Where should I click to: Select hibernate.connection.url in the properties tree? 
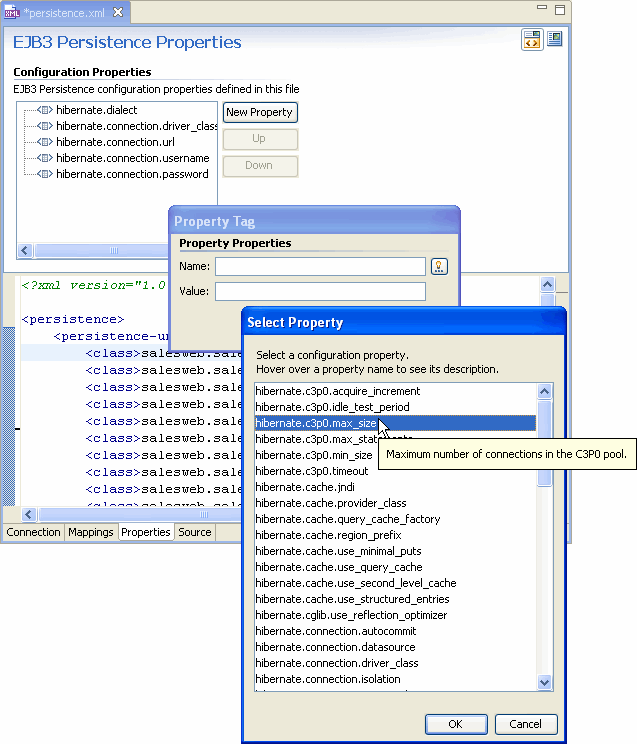click(115, 142)
